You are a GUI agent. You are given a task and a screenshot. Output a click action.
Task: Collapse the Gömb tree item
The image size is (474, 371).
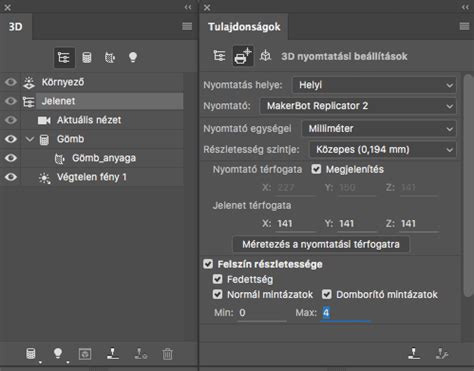coord(30,139)
